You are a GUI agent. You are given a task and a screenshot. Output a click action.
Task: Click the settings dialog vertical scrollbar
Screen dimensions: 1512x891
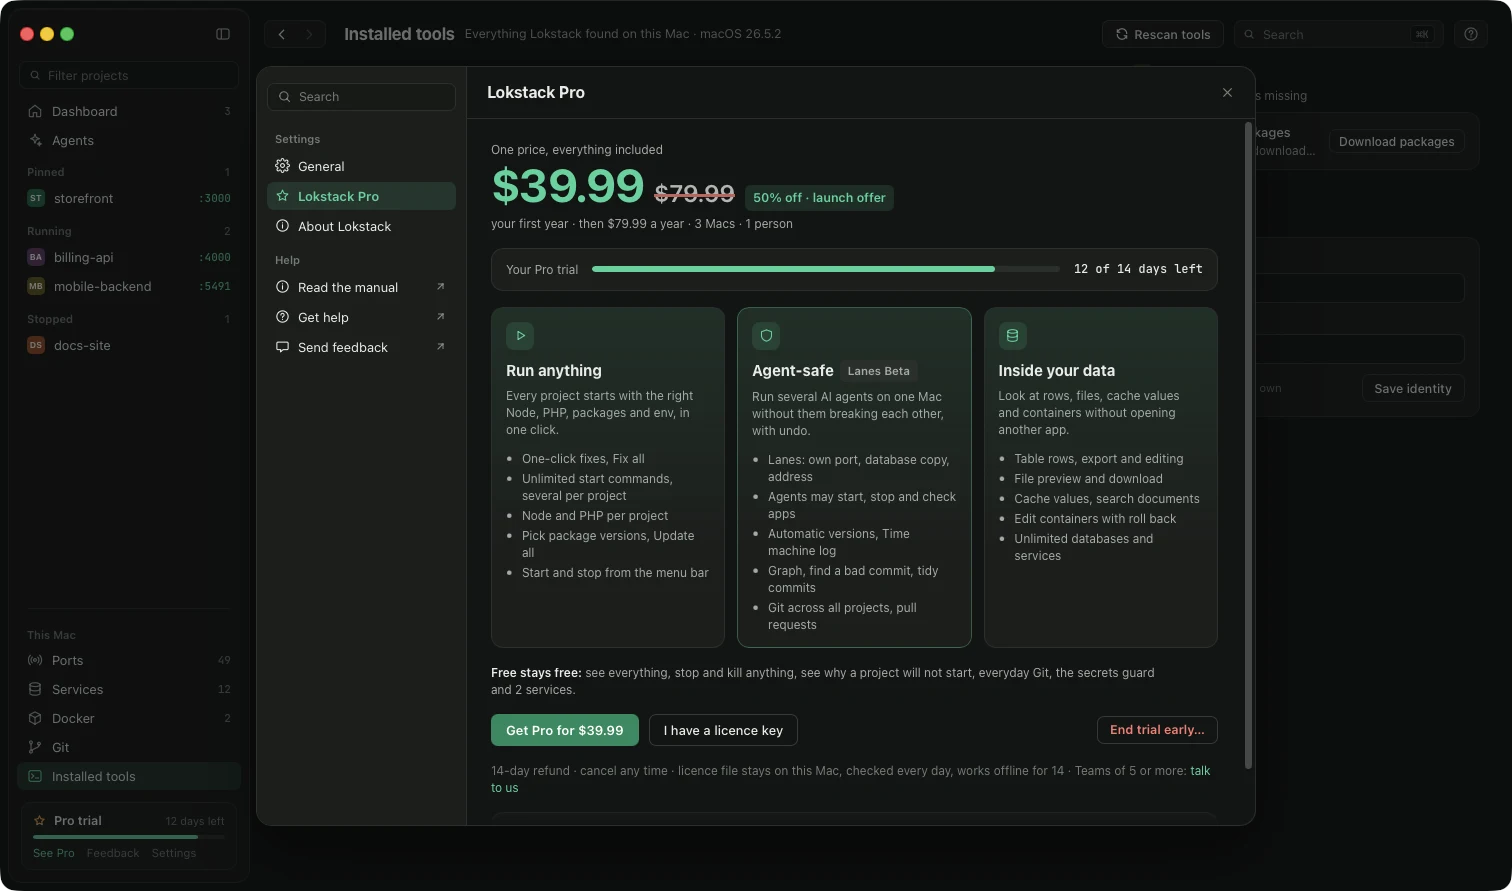coord(1248,446)
